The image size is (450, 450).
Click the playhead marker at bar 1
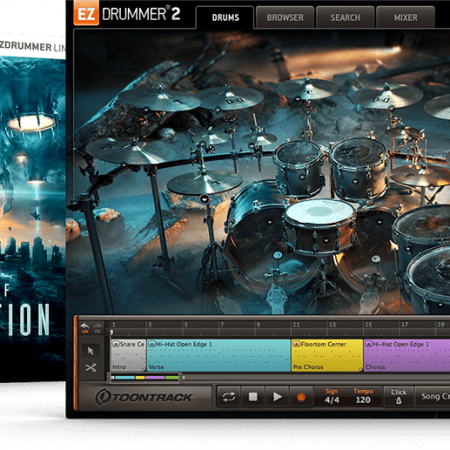[x=112, y=332]
